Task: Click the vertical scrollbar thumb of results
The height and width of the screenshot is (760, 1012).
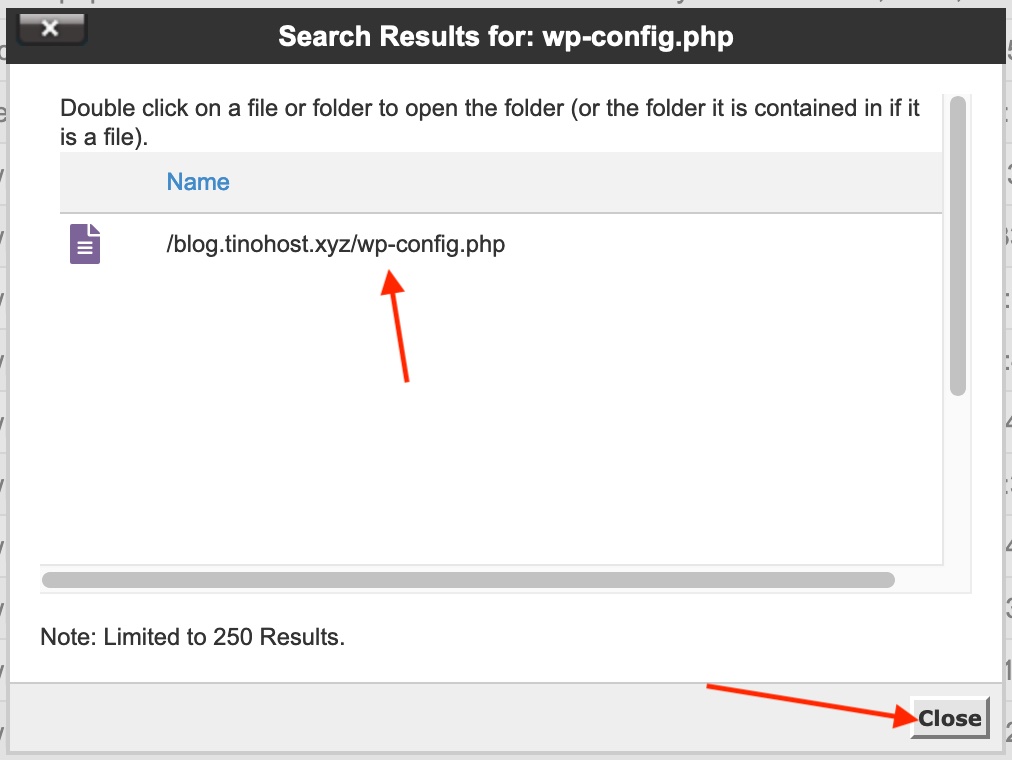Action: [958, 245]
